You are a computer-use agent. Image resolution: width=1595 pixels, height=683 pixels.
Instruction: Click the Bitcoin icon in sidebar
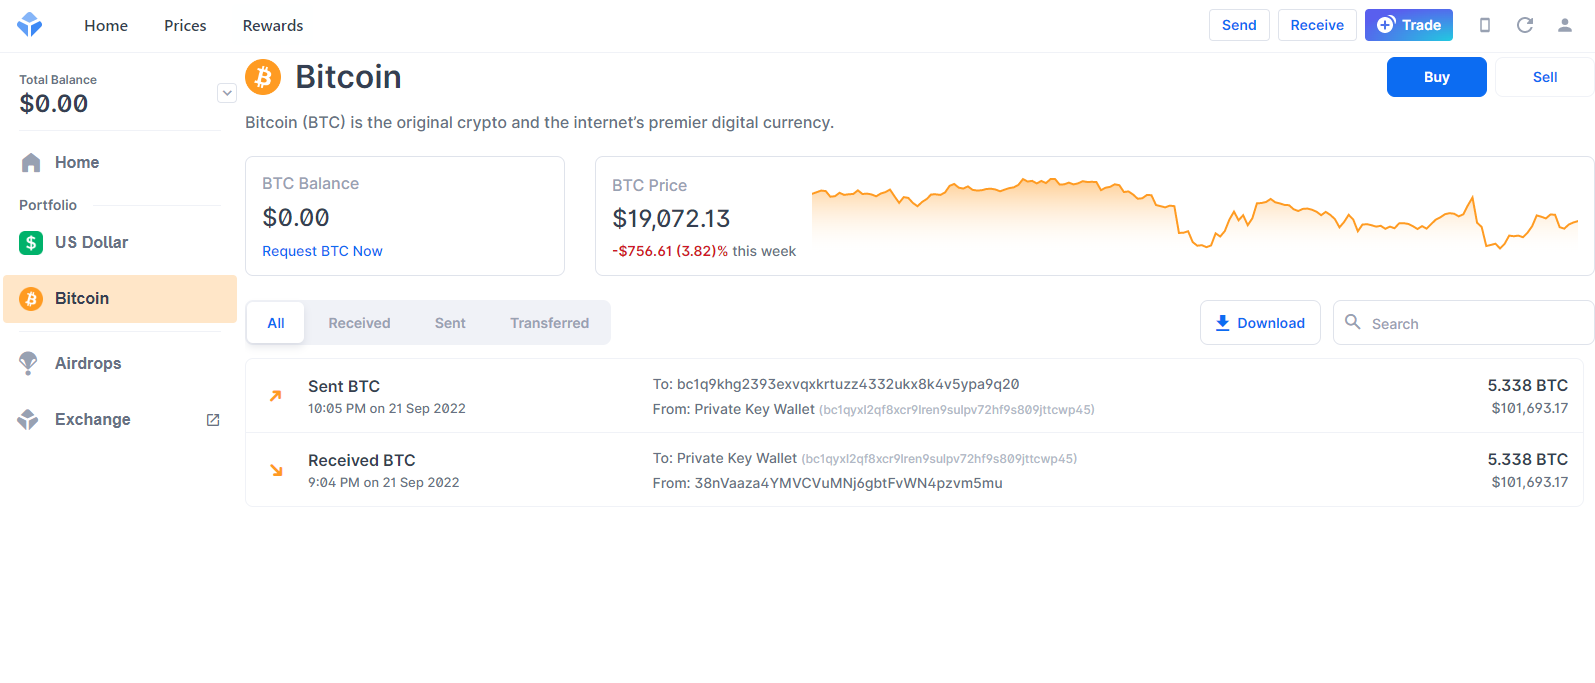31,298
